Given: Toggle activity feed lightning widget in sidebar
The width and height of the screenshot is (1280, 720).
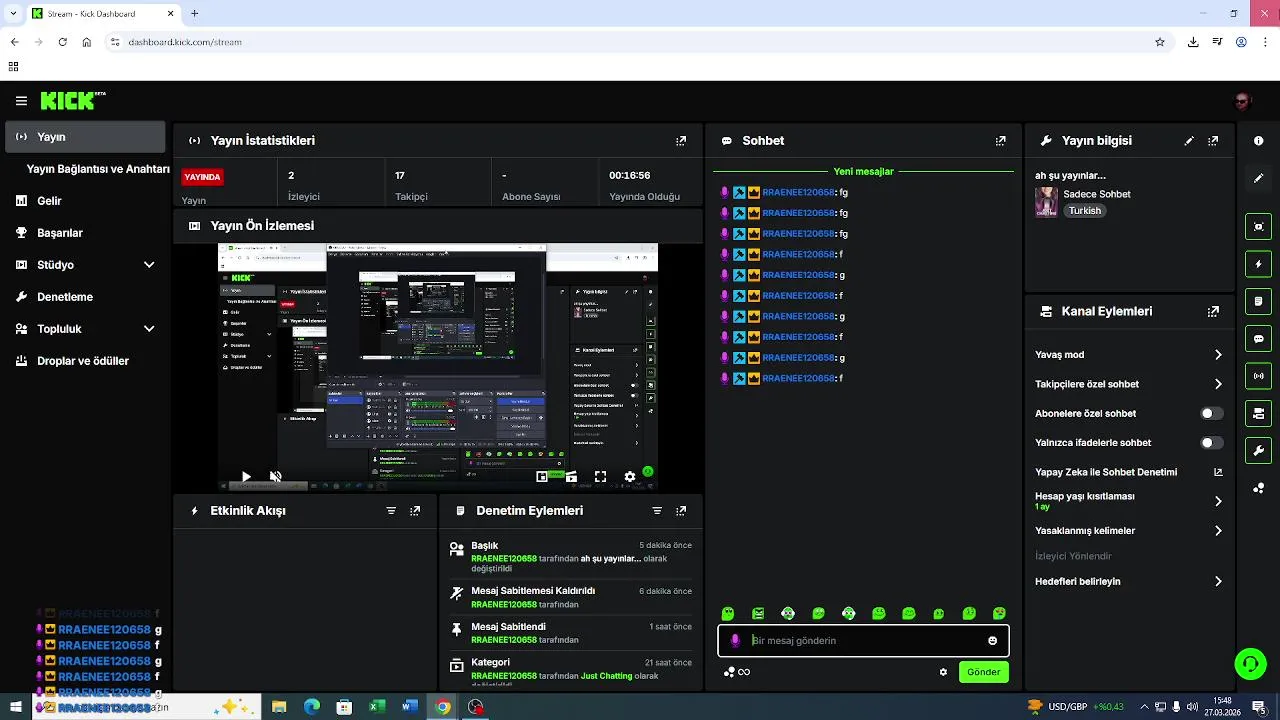Looking at the screenshot, I should [x=1259, y=264].
